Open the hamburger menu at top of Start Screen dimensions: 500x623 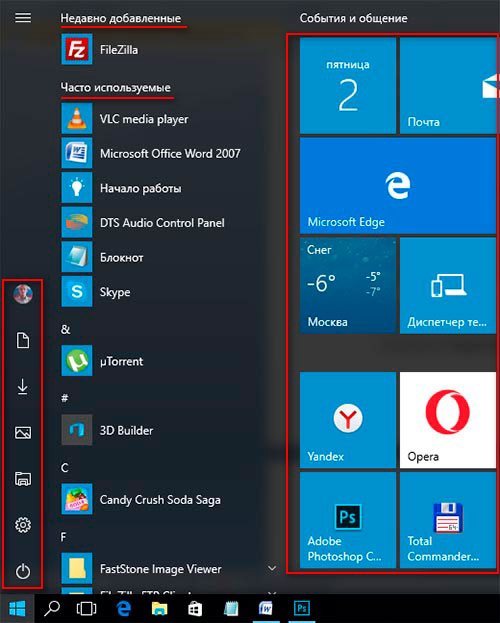click(x=23, y=18)
